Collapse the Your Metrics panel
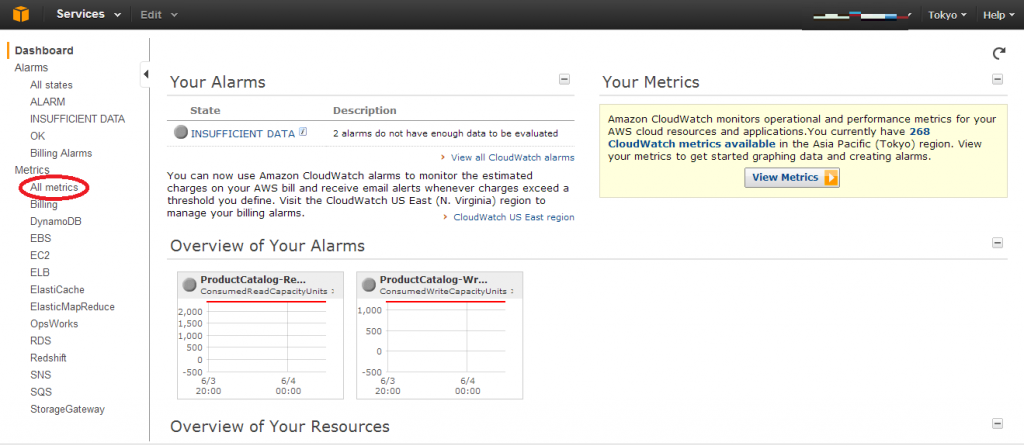This screenshot has height=446, width=1024. click(997, 79)
